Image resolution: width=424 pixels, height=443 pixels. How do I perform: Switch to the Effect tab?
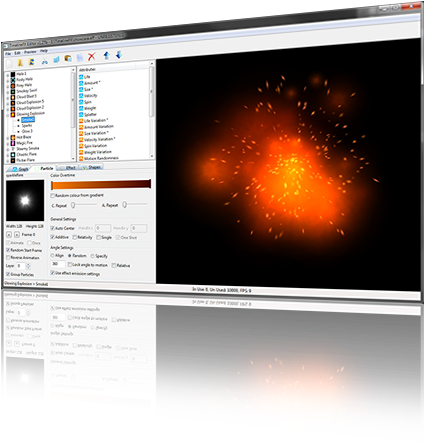(68, 168)
